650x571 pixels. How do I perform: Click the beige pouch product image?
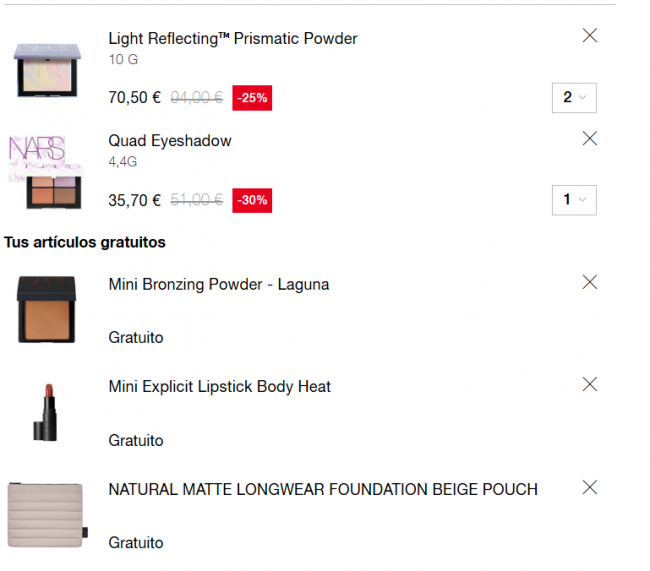[47, 514]
